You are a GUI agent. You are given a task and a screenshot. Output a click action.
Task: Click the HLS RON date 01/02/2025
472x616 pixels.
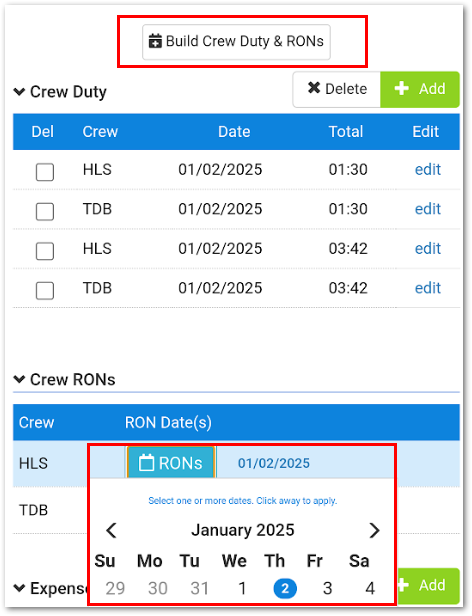[x=274, y=463]
